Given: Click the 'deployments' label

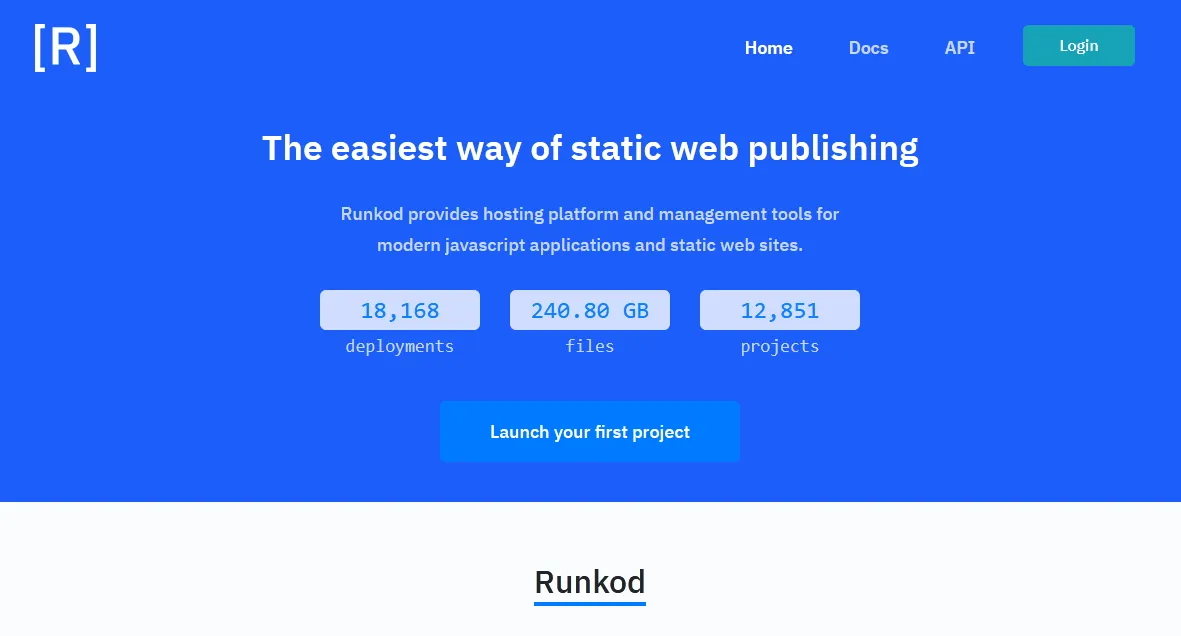Looking at the screenshot, I should click(400, 346).
